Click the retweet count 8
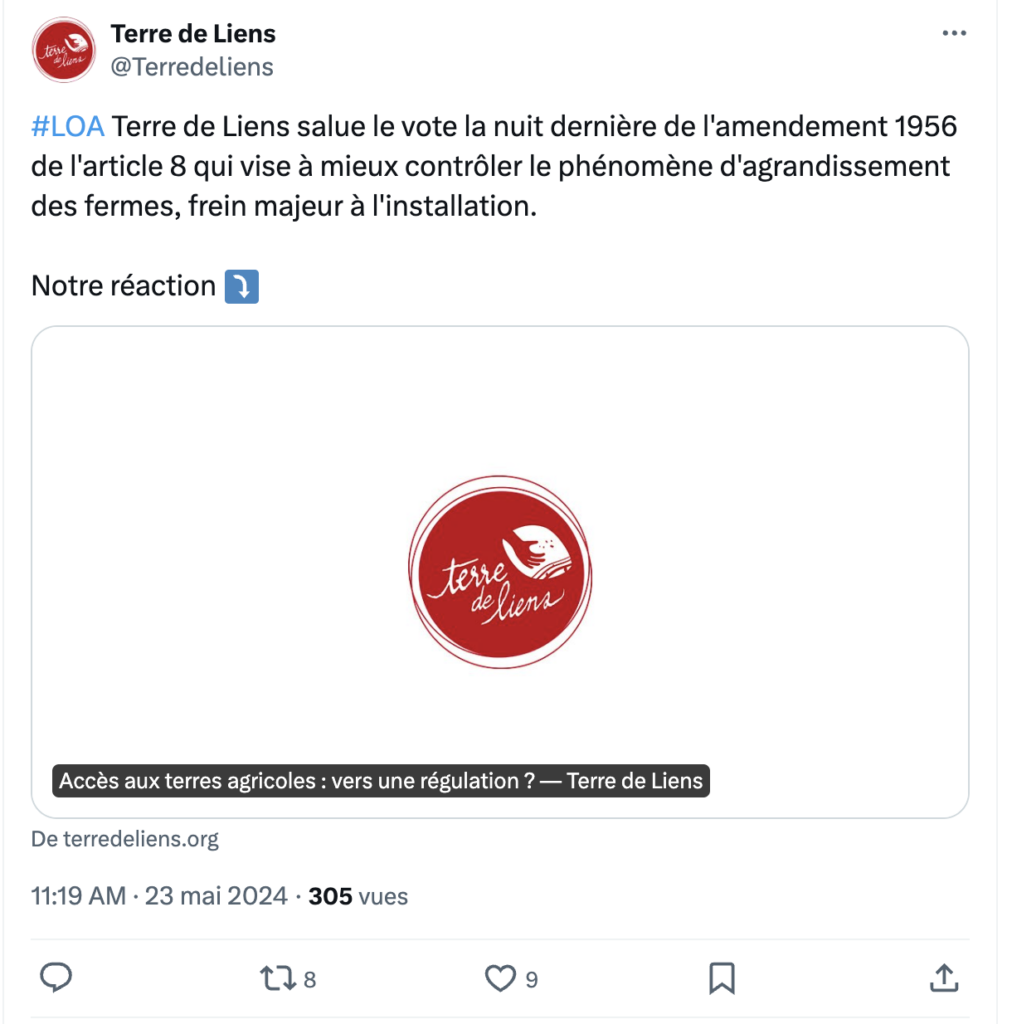The image size is (1012, 1024). click(310, 979)
